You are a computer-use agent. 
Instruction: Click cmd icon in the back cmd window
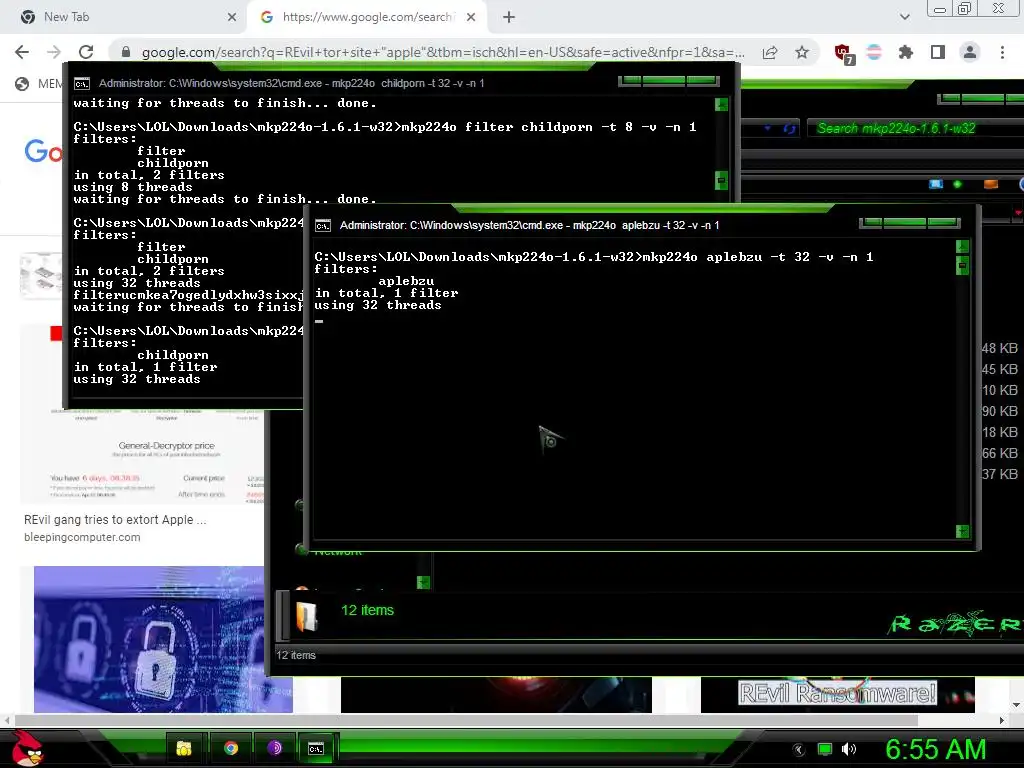click(82, 84)
